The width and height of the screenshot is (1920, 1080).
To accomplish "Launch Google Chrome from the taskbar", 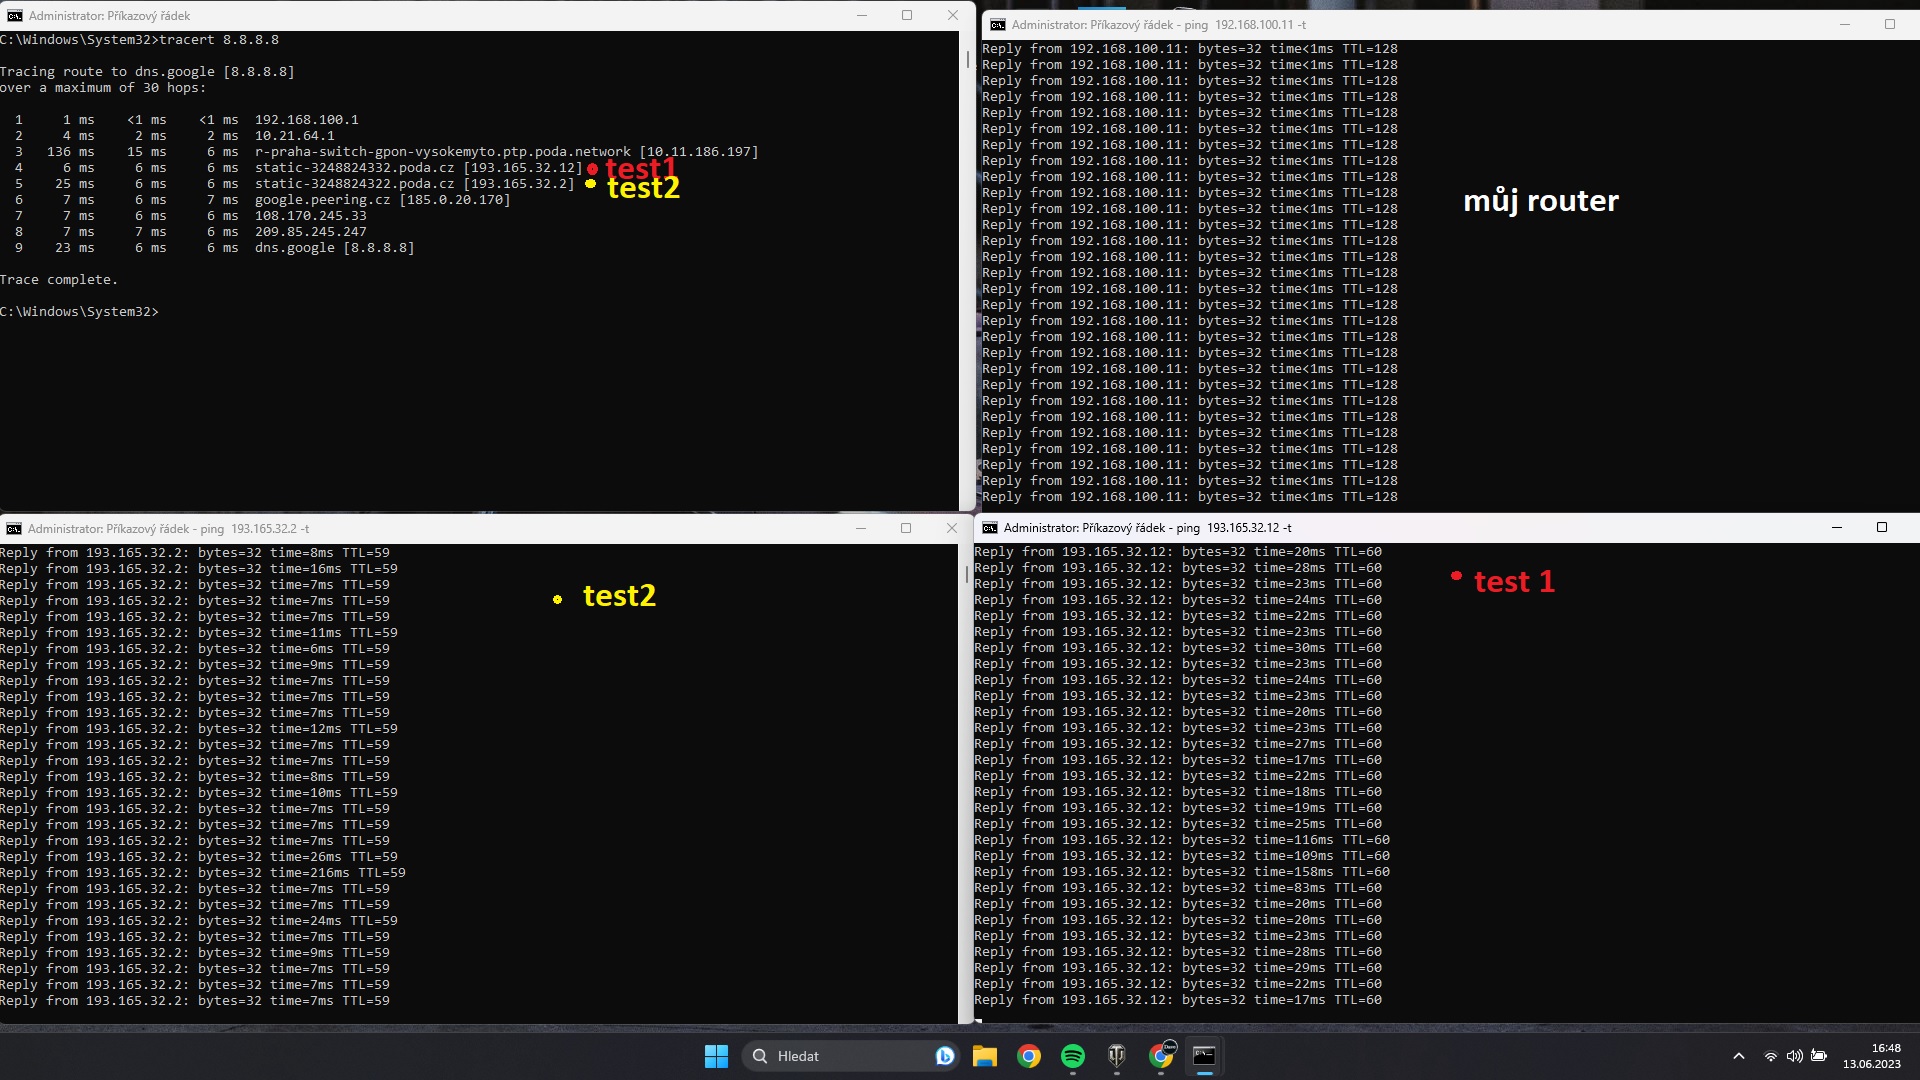I will (1029, 1056).
